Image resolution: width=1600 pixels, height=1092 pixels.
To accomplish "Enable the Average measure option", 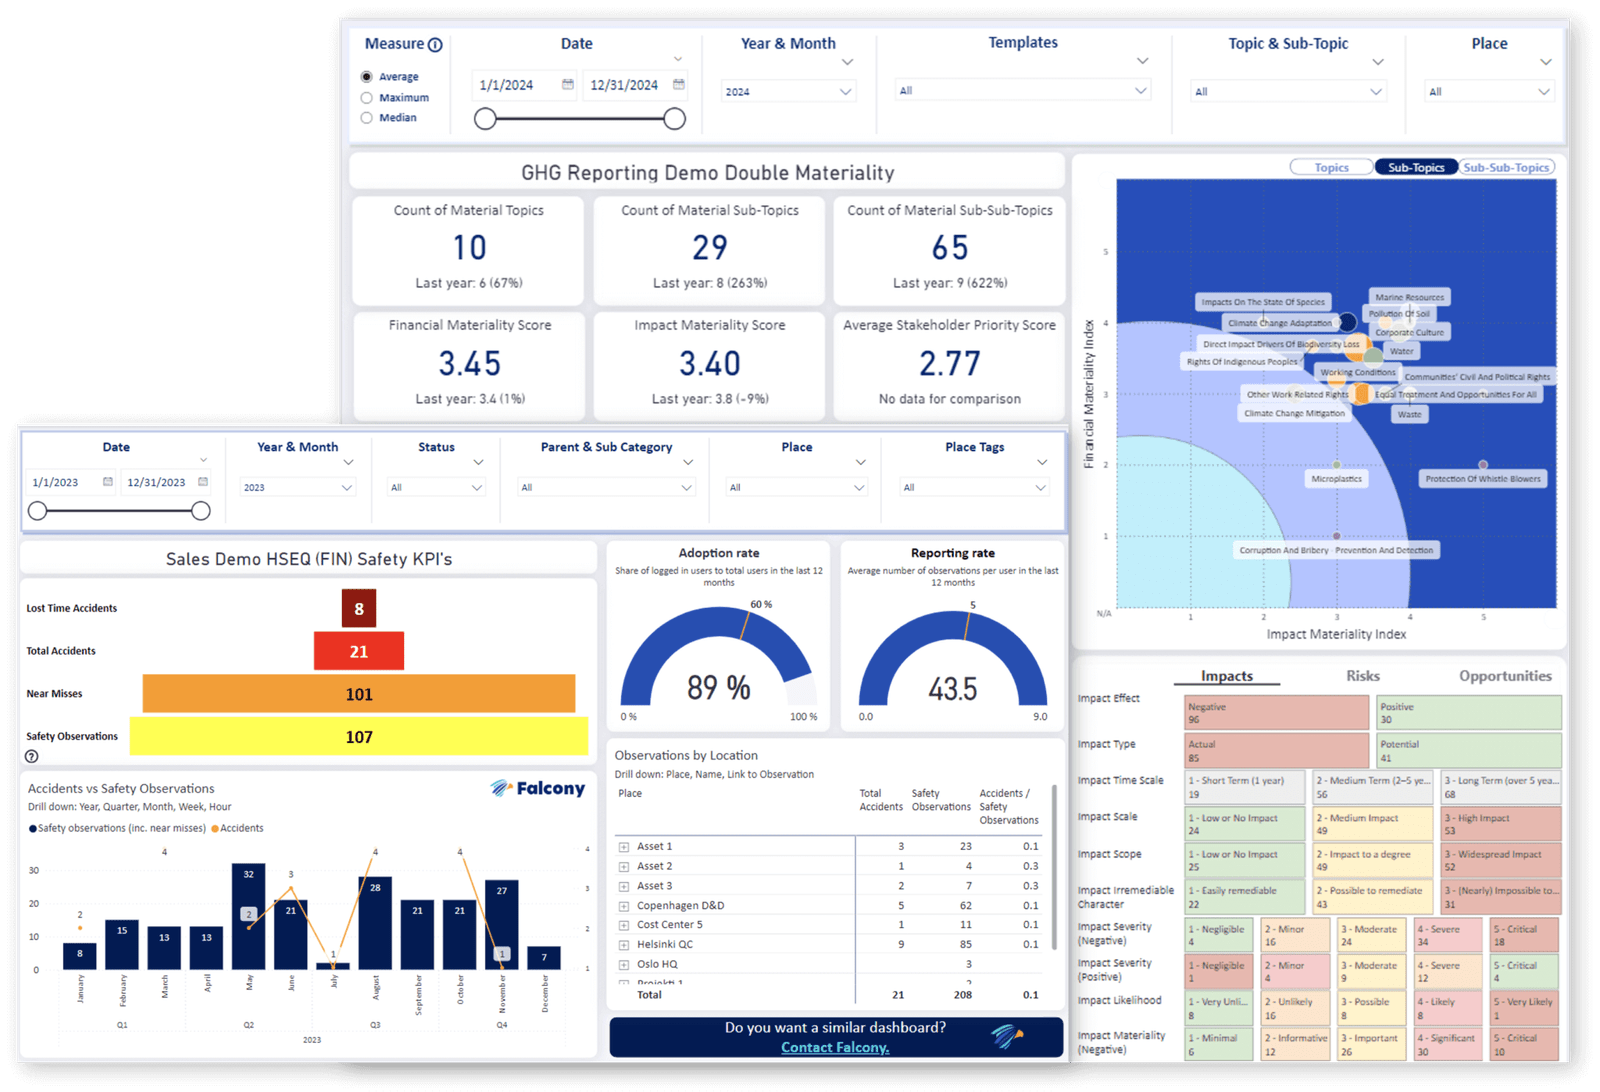I will tap(366, 76).
